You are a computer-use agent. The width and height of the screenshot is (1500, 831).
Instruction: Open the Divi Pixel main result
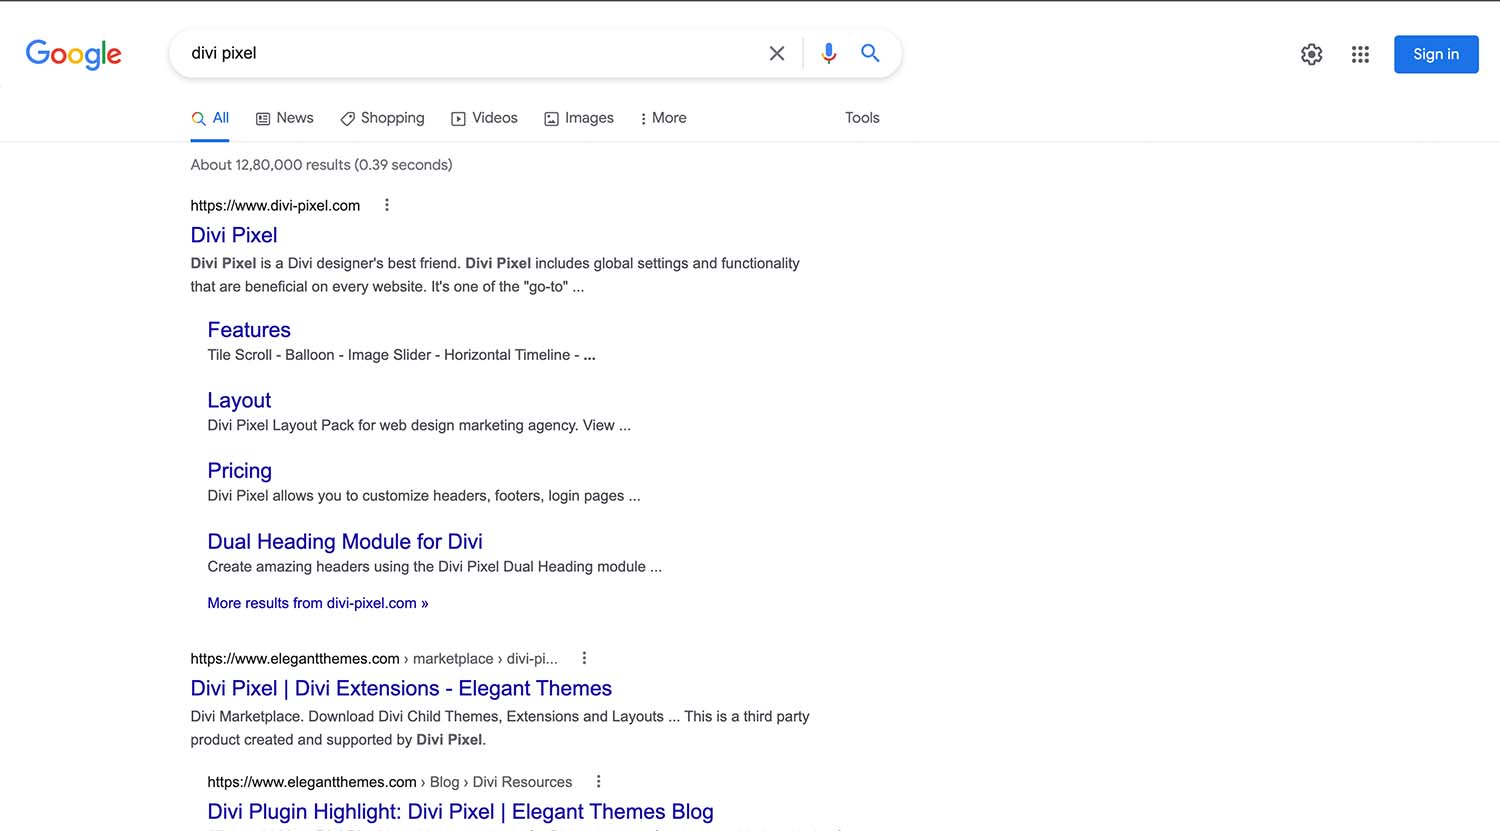point(234,235)
